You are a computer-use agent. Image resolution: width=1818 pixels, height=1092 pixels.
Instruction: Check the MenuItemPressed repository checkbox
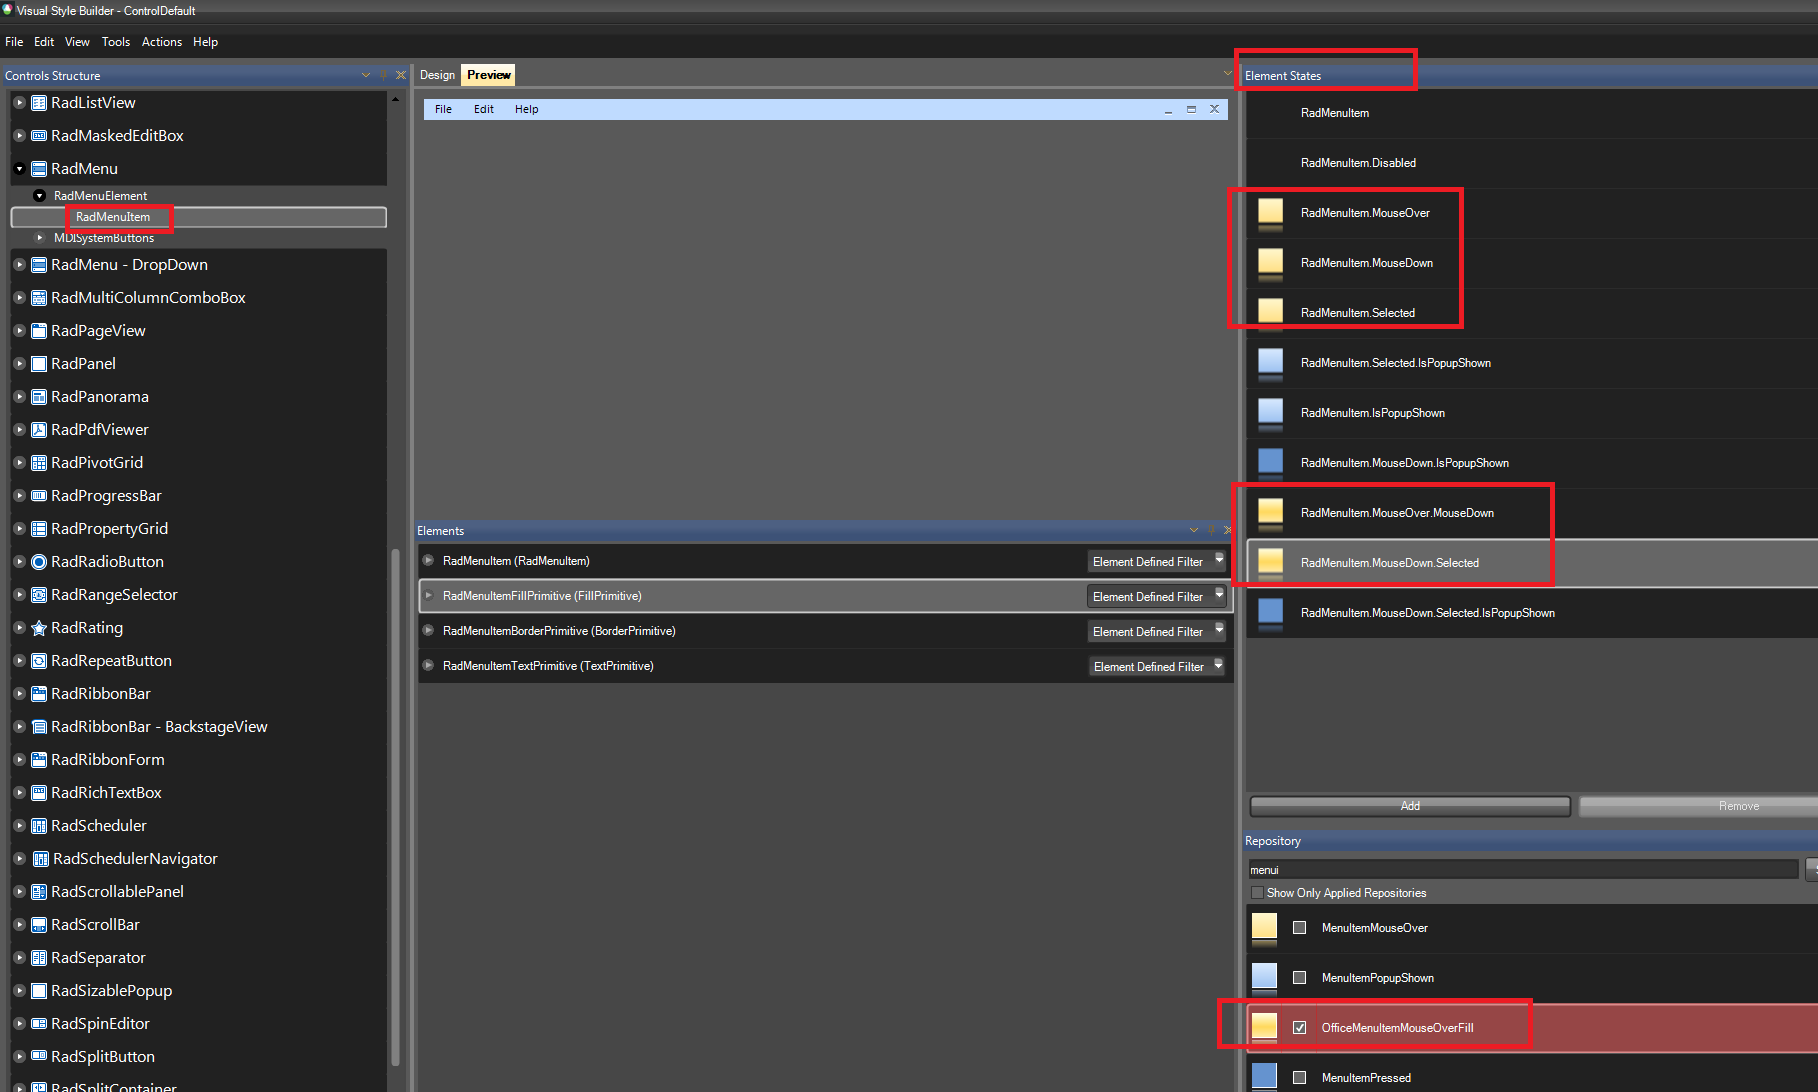(x=1299, y=1078)
